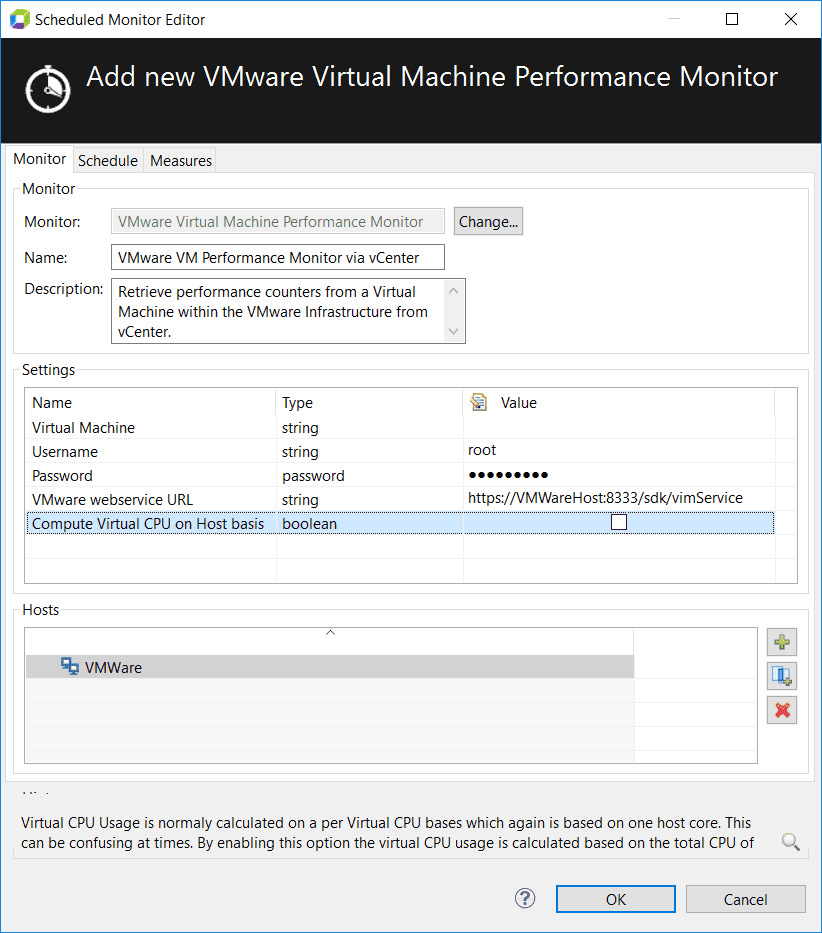822x933 pixels.
Task: Select the Password settings row
Action: 400,475
